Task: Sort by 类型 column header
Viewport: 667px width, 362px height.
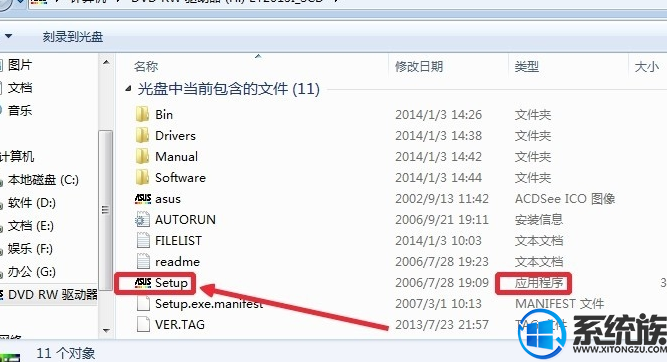Action: pyautogui.click(x=527, y=66)
